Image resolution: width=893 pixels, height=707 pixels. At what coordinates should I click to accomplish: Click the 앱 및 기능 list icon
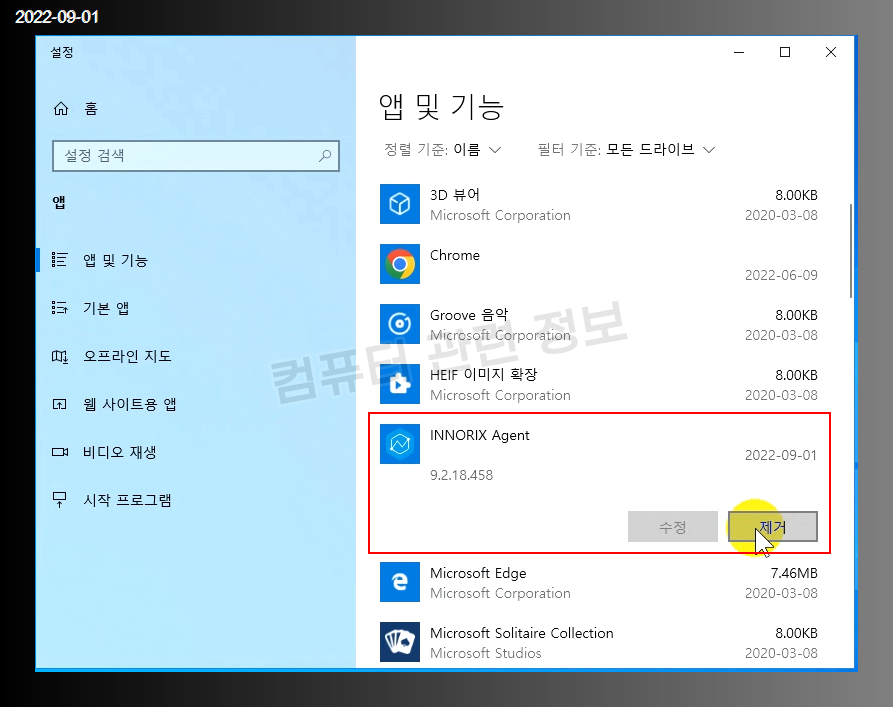click(x=60, y=260)
